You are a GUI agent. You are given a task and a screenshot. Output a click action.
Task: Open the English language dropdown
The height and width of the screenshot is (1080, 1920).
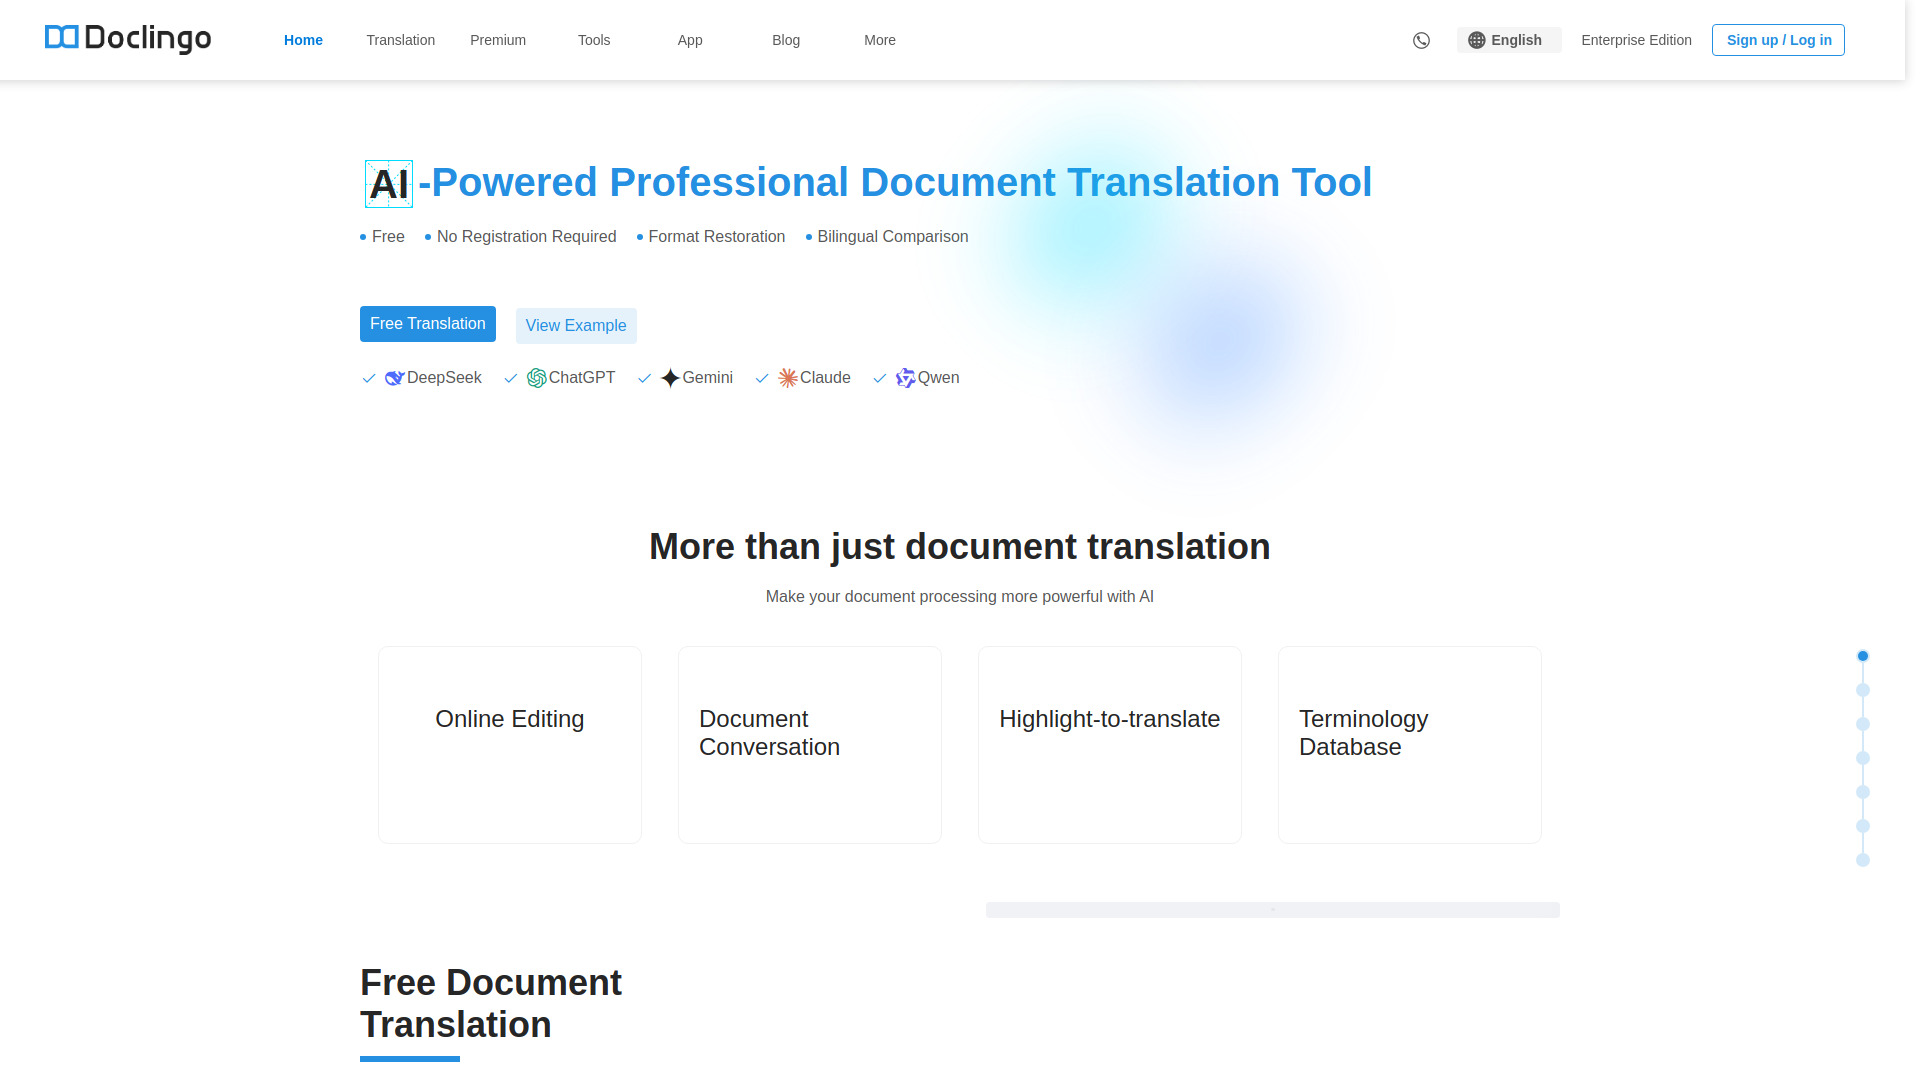click(x=1508, y=40)
